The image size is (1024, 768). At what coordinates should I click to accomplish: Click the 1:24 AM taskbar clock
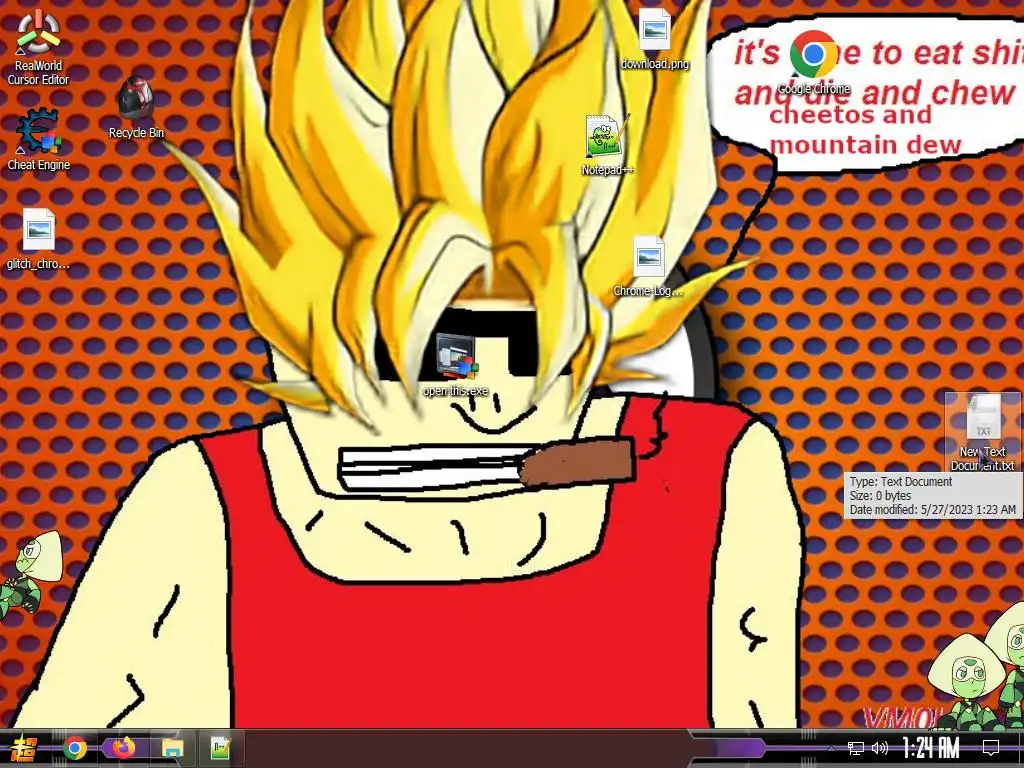point(931,748)
